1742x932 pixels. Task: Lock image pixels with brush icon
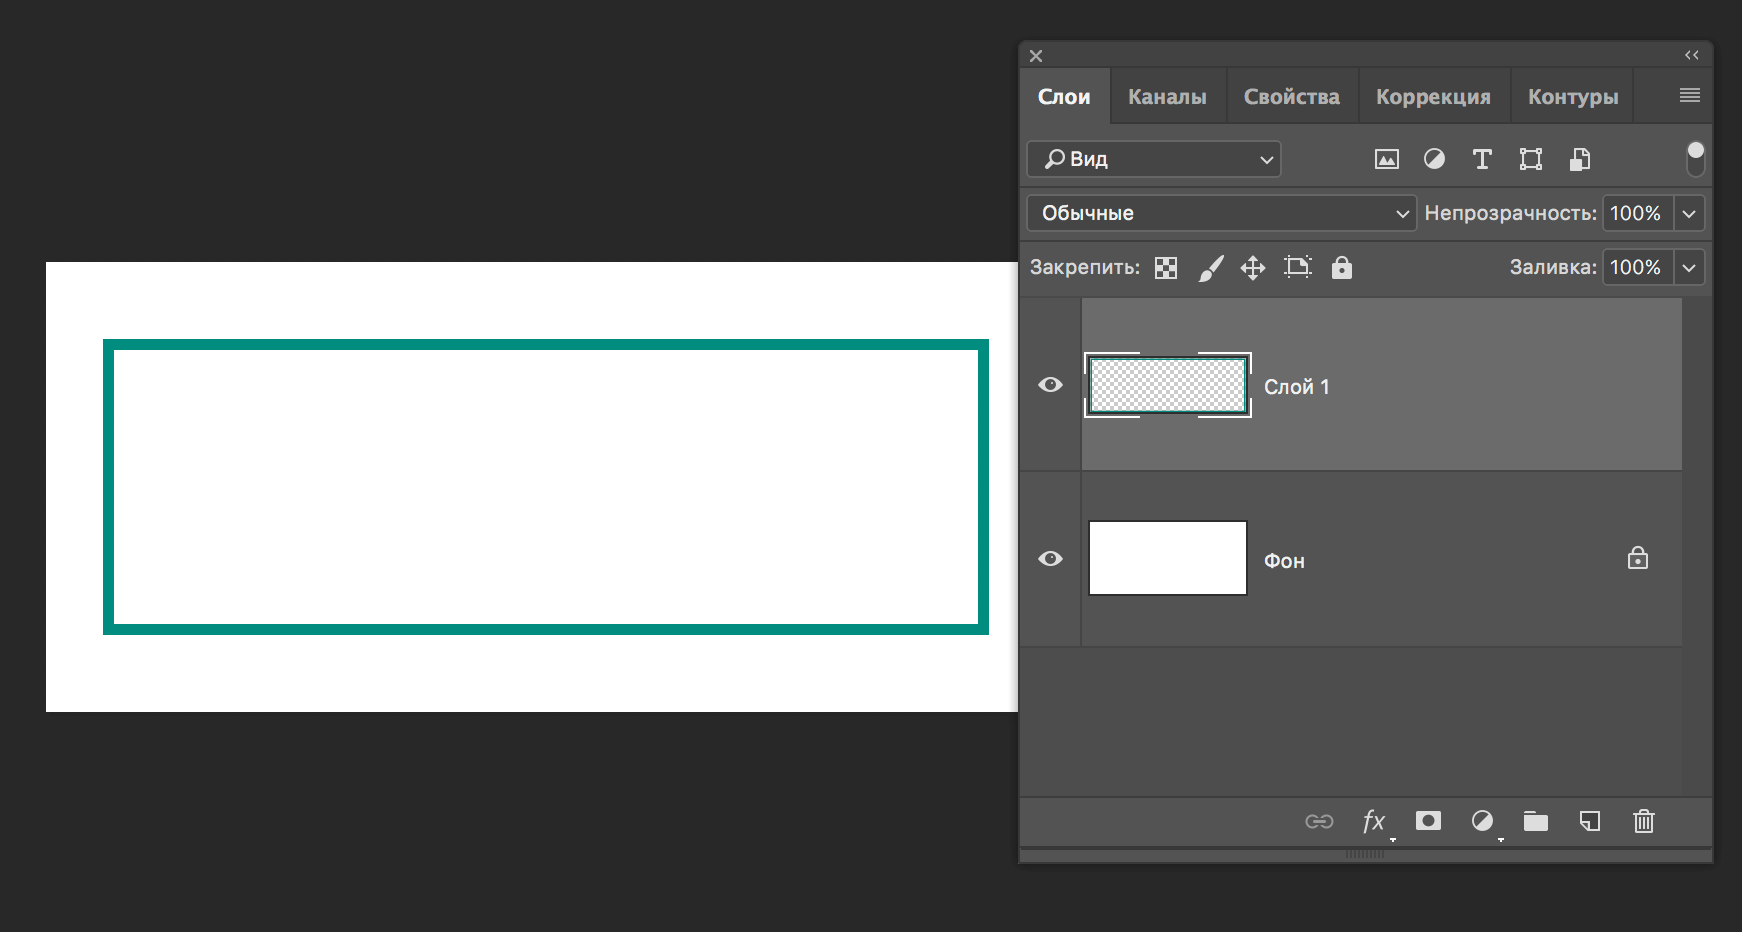click(1210, 268)
